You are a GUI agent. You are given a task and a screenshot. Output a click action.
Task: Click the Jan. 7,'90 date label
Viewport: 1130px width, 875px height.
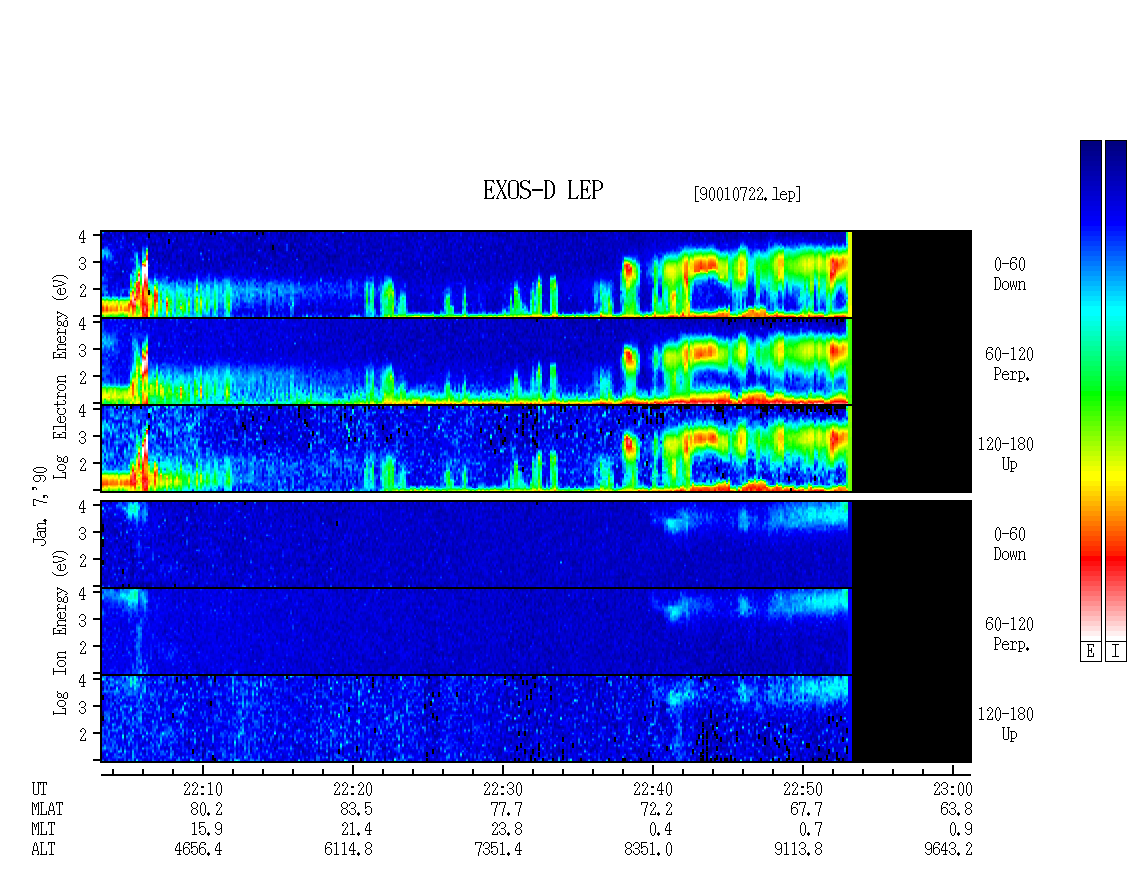[40, 506]
